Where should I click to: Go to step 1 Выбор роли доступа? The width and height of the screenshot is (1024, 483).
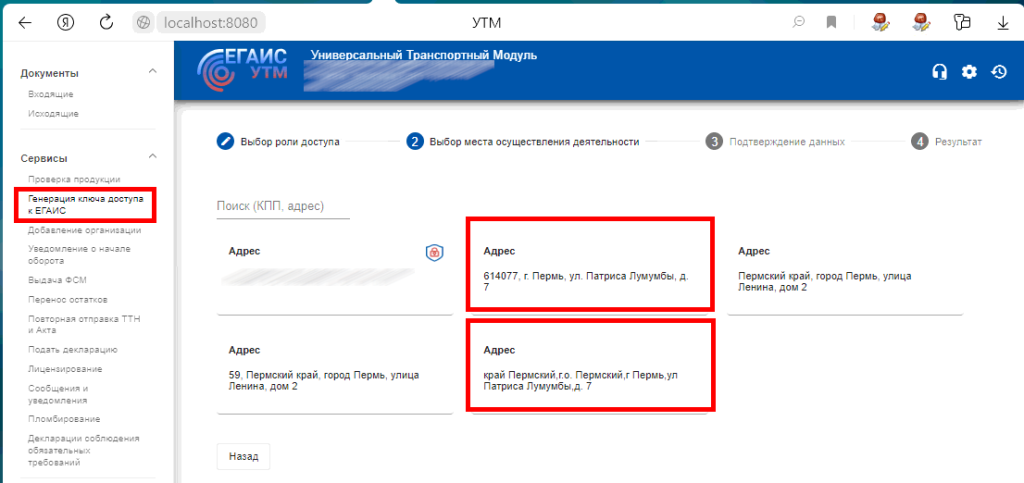point(278,141)
